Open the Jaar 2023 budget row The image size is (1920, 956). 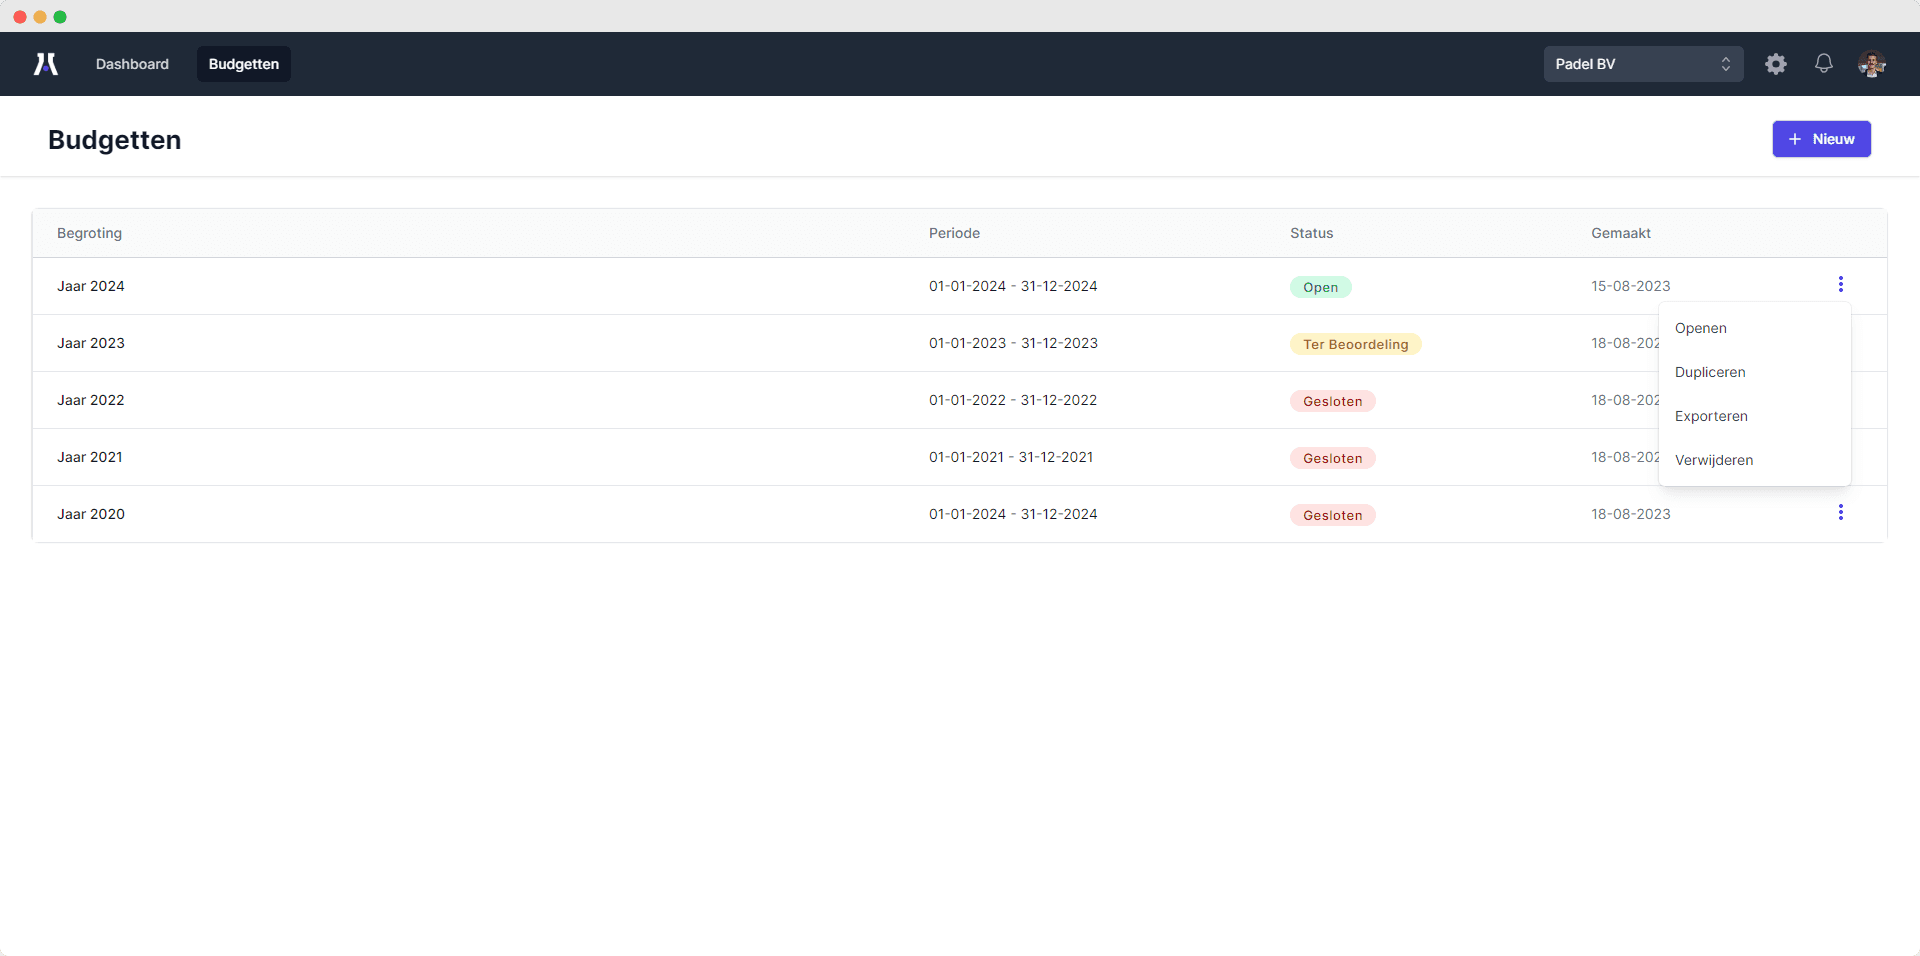pyautogui.click(x=91, y=343)
